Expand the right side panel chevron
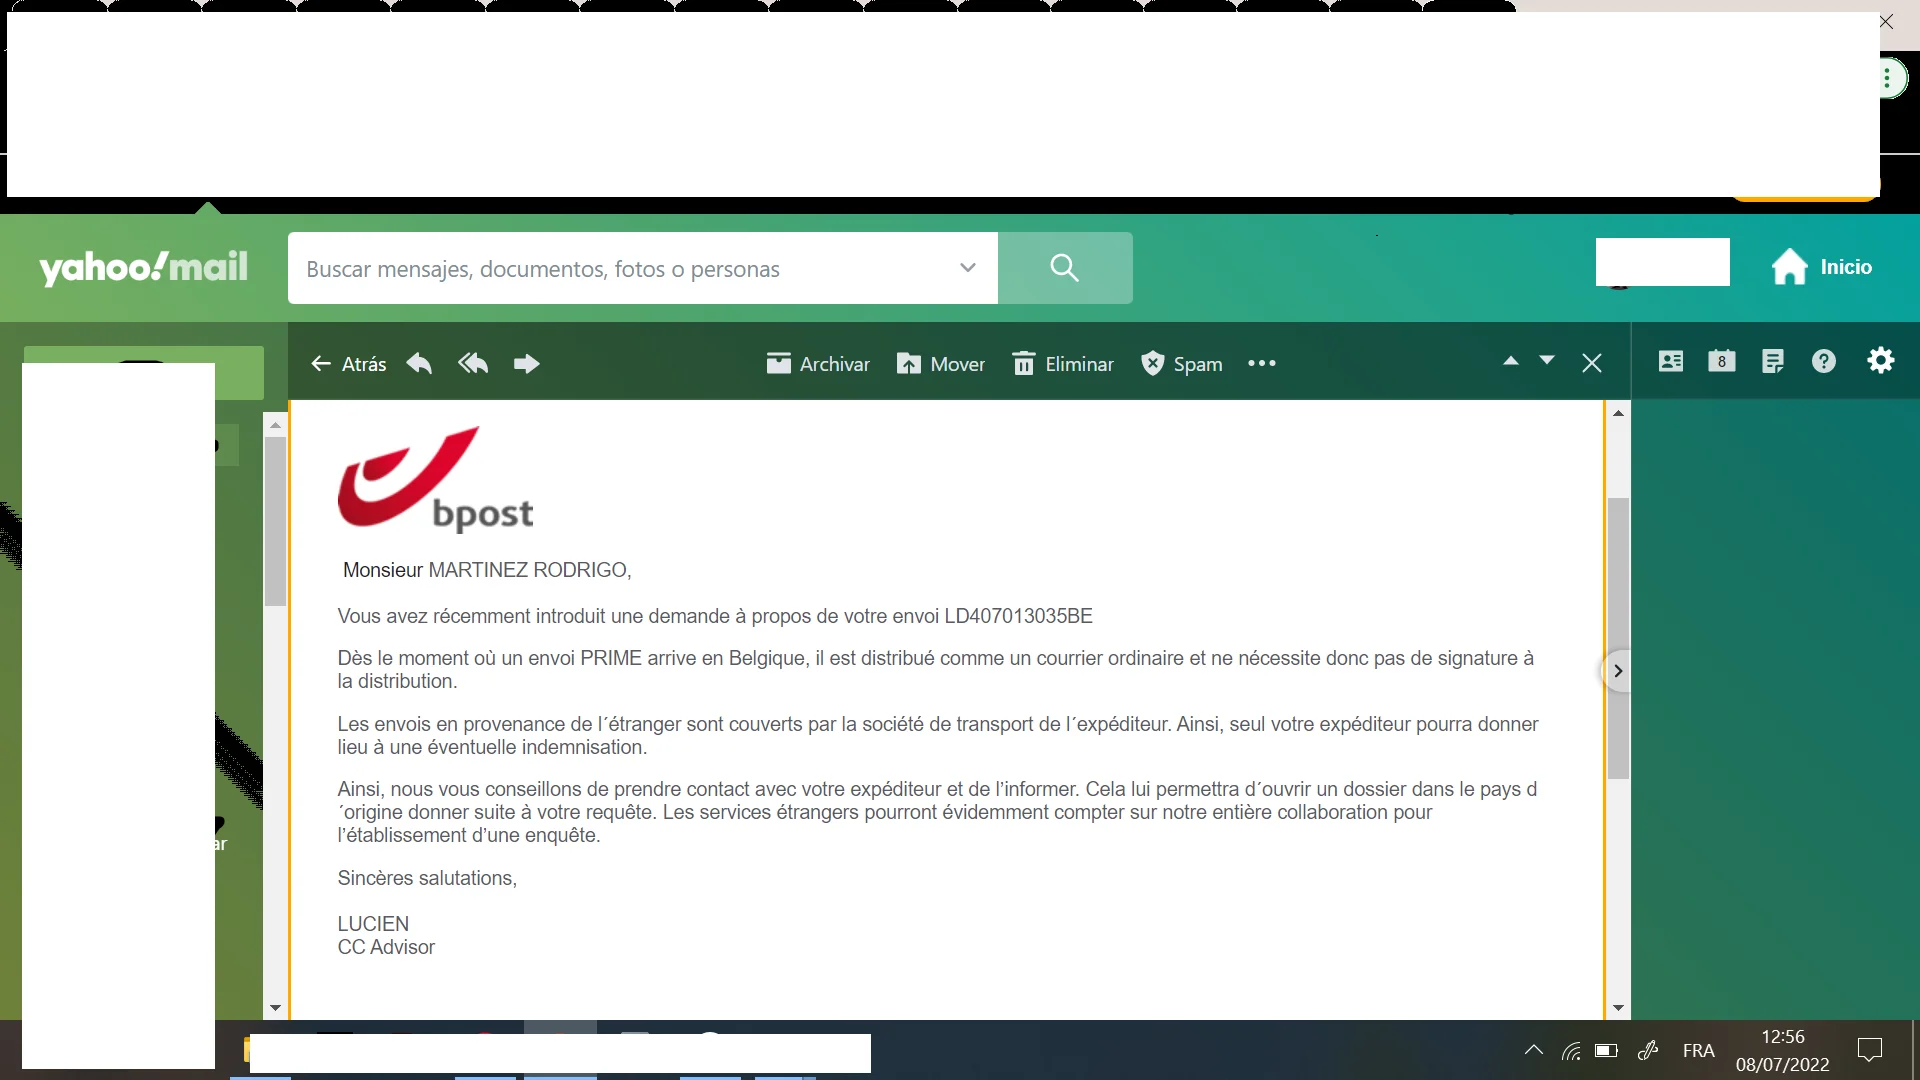The height and width of the screenshot is (1080, 1920). (x=1617, y=671)
